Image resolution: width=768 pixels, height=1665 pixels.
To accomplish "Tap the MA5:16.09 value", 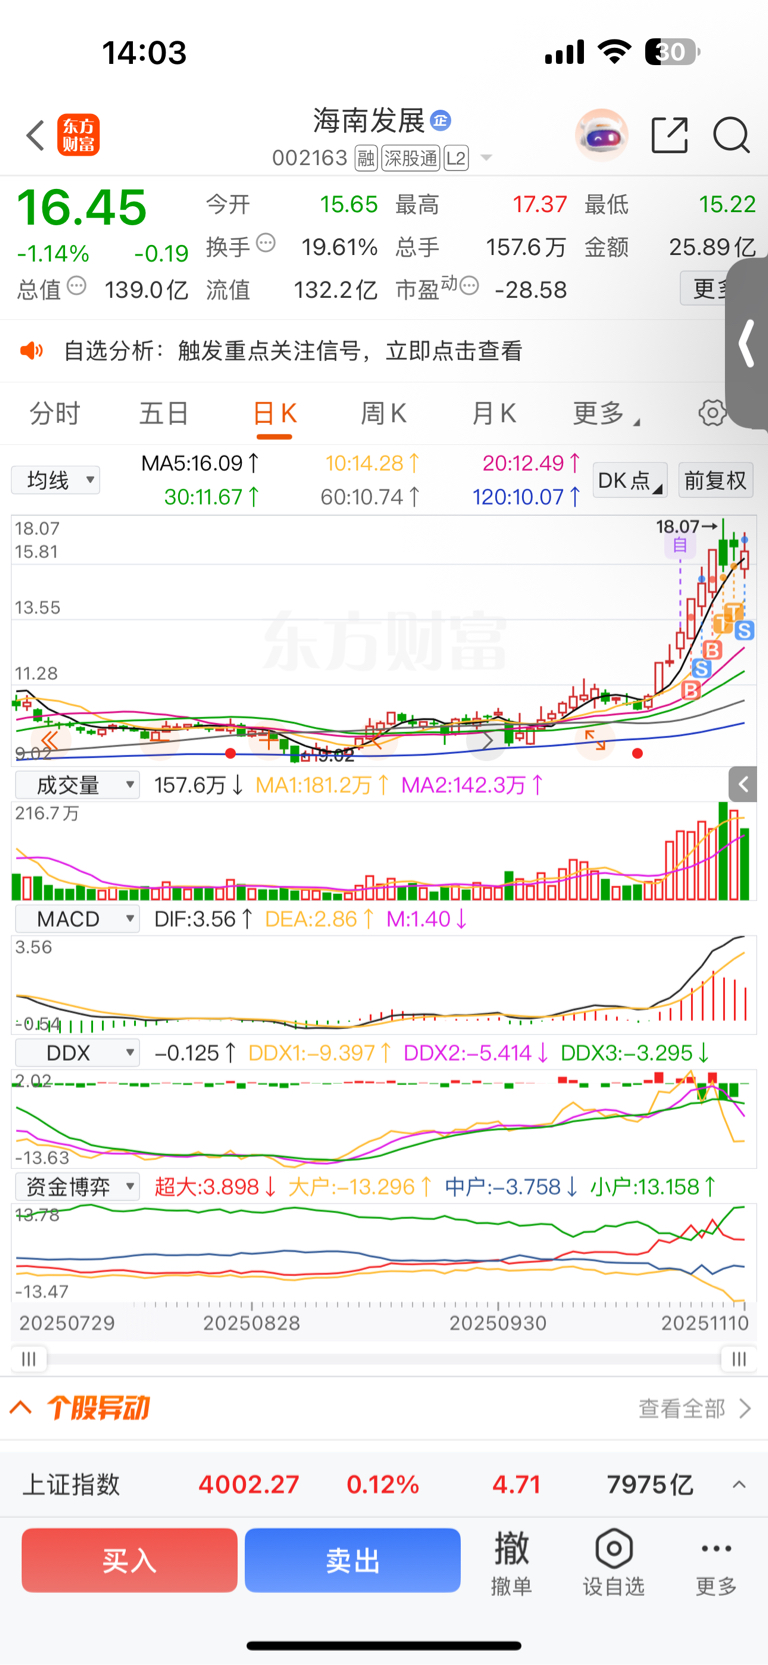I will pos(200,463).
